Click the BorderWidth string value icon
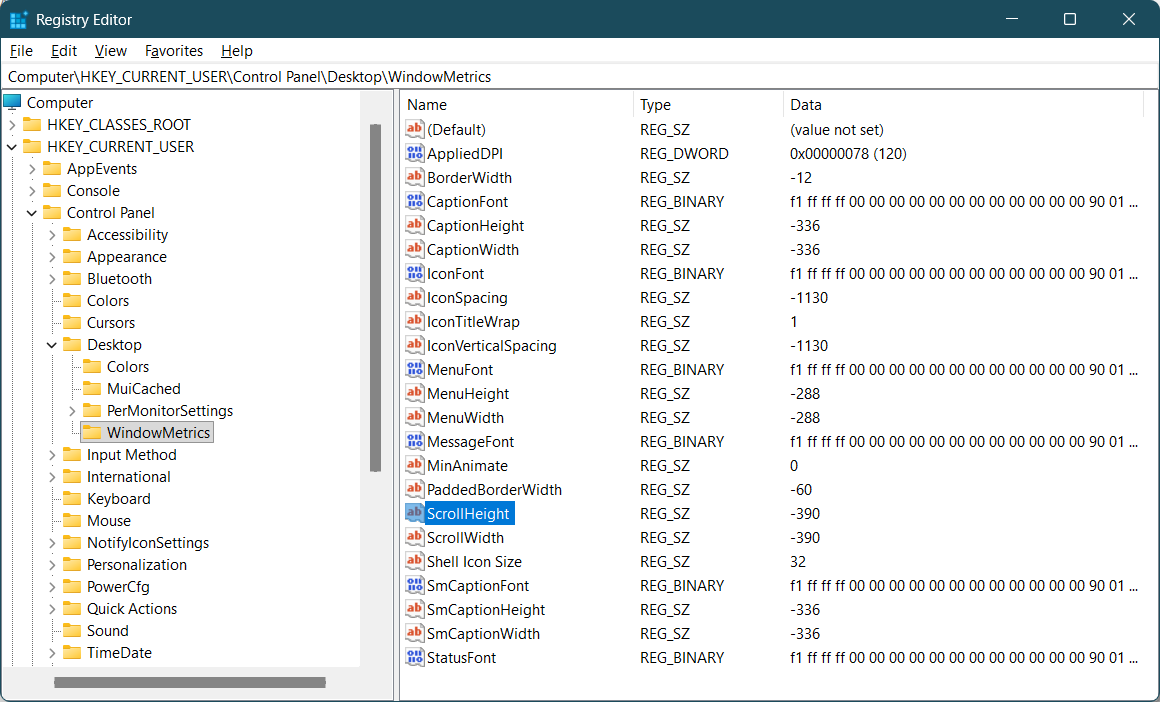Screen dimensions: 1160x702 [x=415, y=178]
